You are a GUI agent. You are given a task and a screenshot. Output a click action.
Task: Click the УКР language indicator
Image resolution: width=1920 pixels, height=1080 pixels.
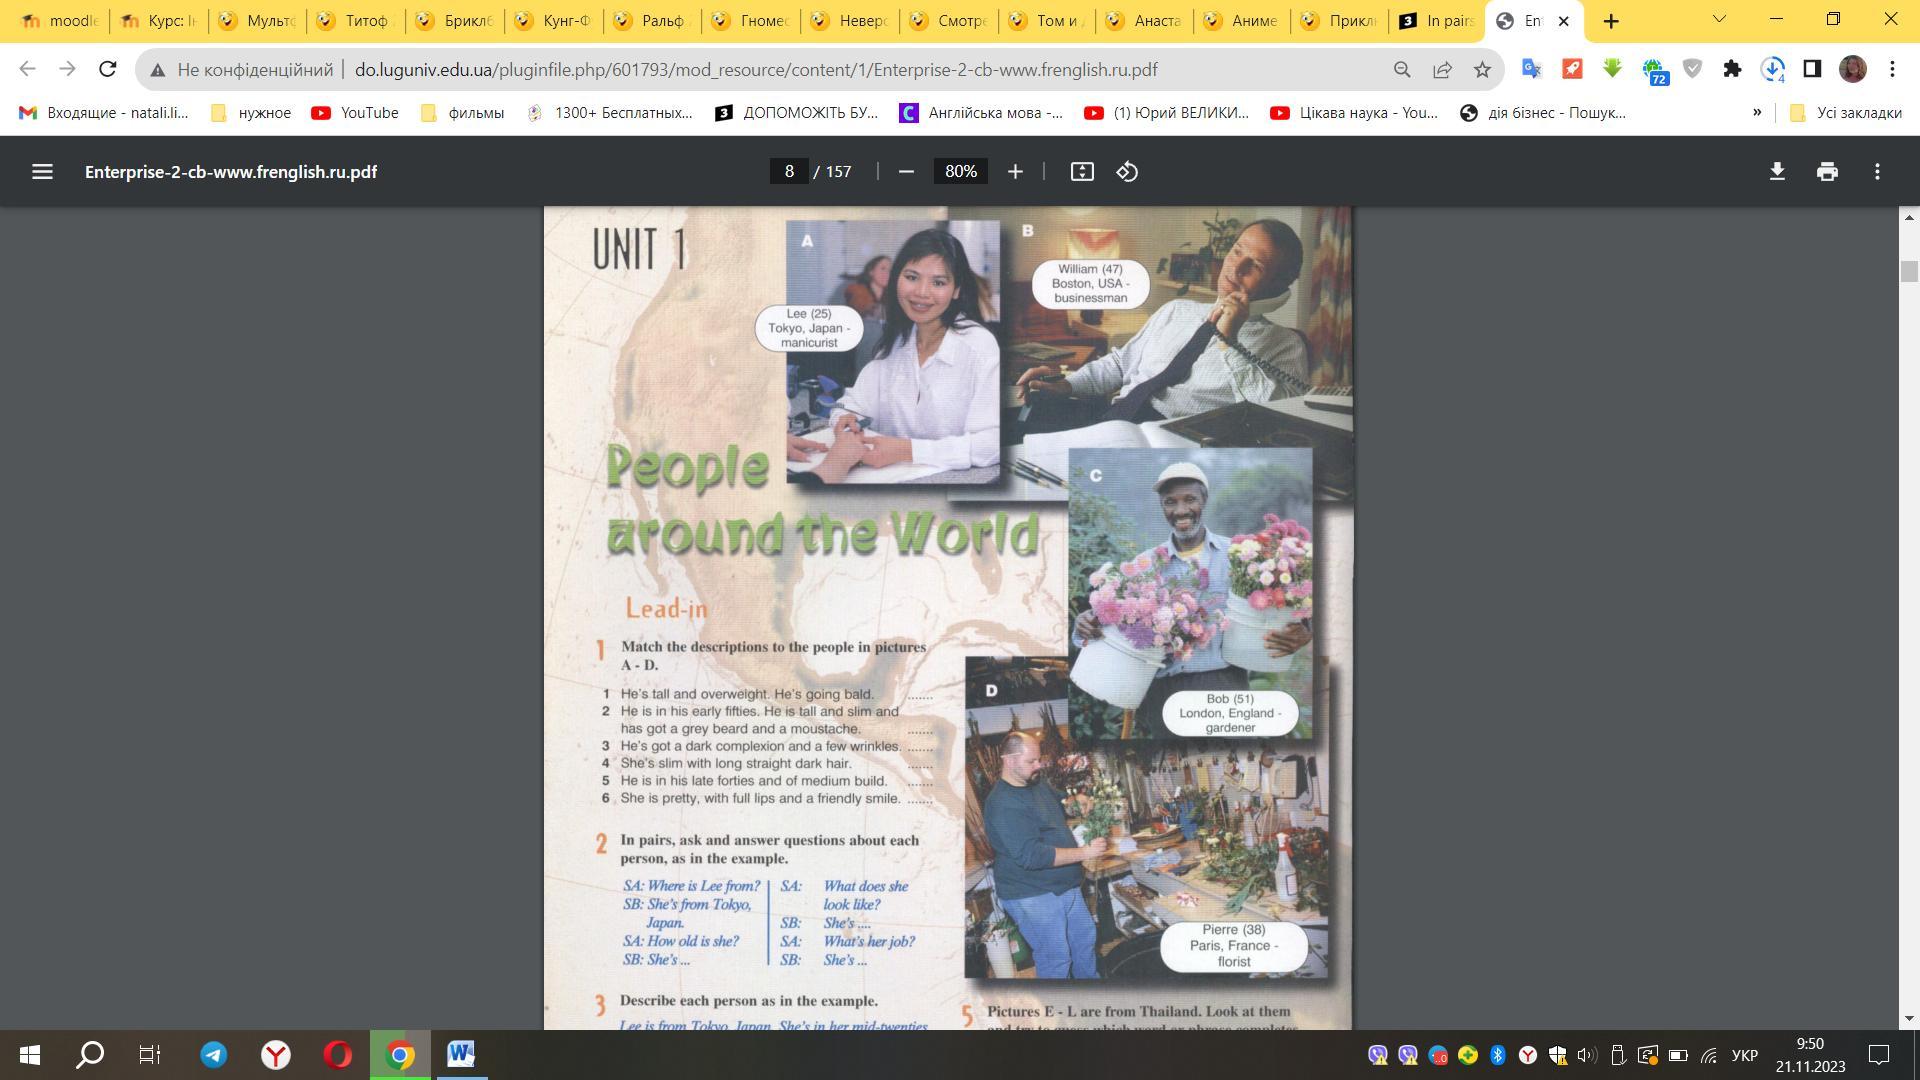pos(1744,1056)
